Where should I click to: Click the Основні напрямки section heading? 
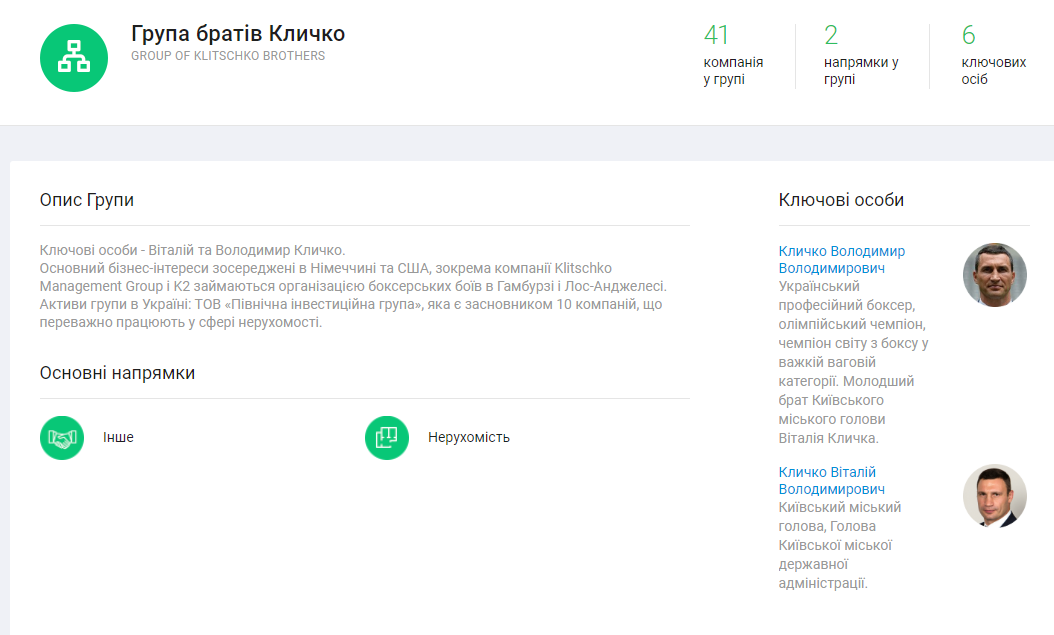(117, 373)
